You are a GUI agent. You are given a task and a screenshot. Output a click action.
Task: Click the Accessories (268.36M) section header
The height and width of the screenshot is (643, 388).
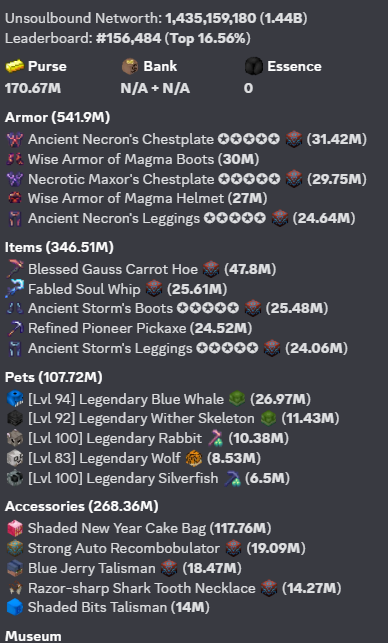click(82, 506)
